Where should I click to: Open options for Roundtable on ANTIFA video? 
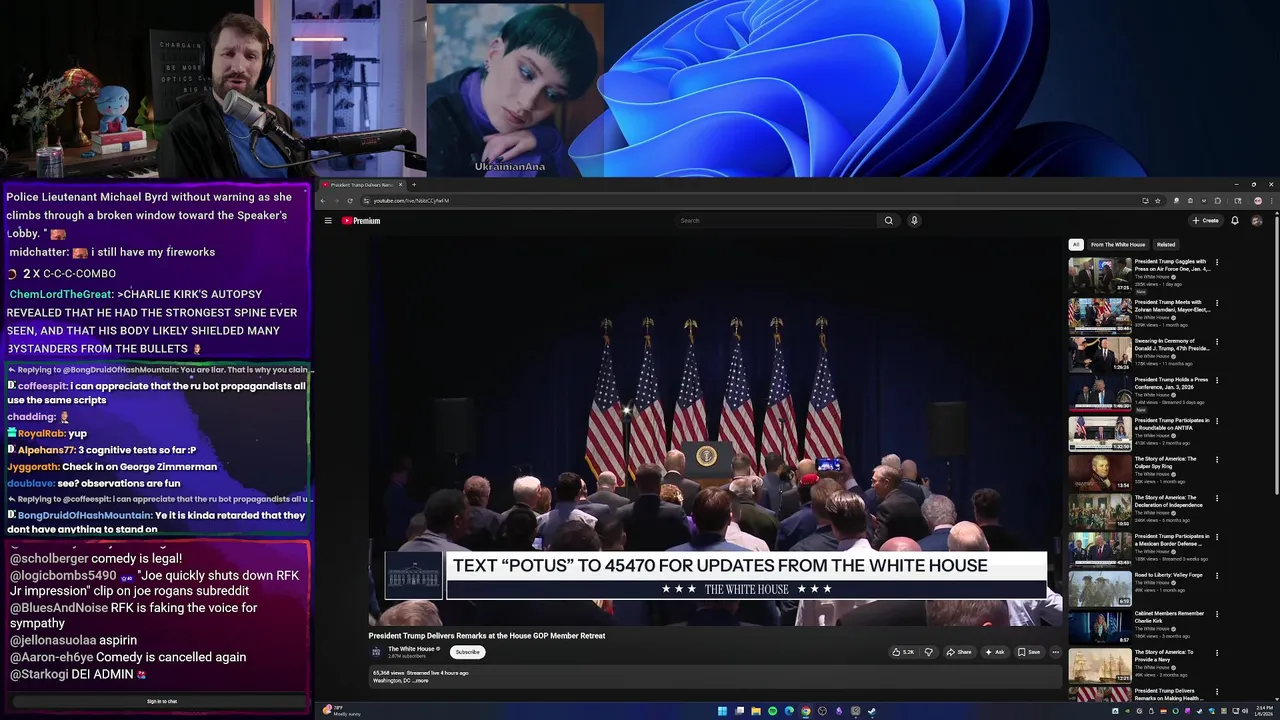click(x=1217, y=421)
